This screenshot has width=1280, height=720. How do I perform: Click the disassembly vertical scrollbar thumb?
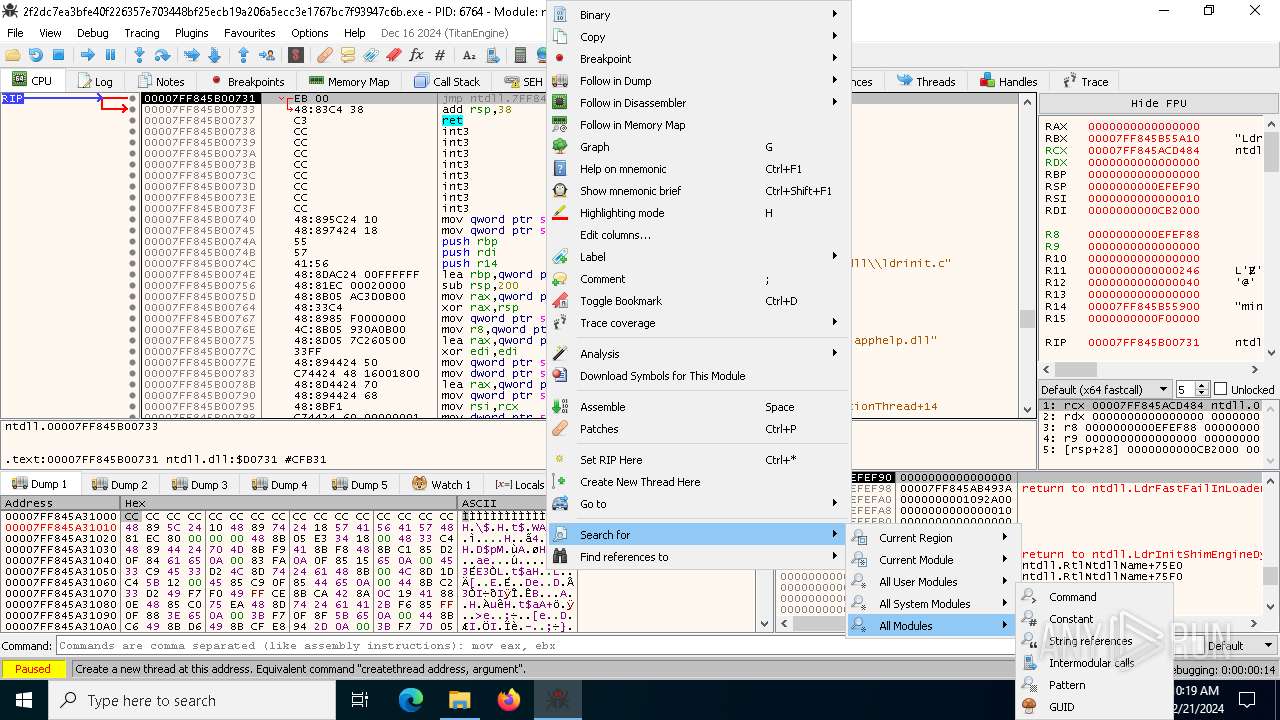[1027, 319]
